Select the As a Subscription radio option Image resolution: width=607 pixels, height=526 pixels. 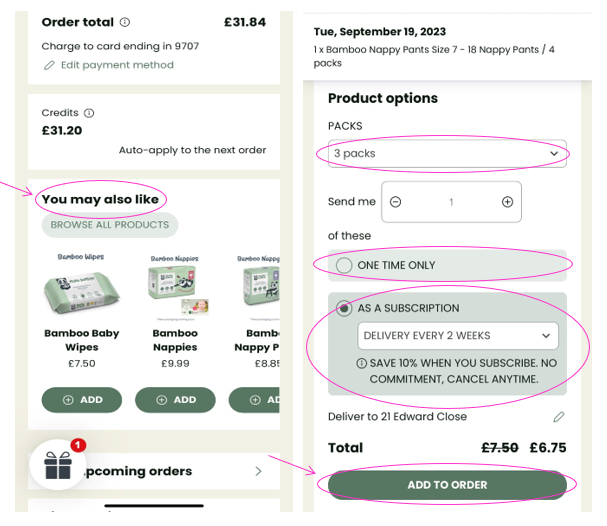(x=345, y=309)
